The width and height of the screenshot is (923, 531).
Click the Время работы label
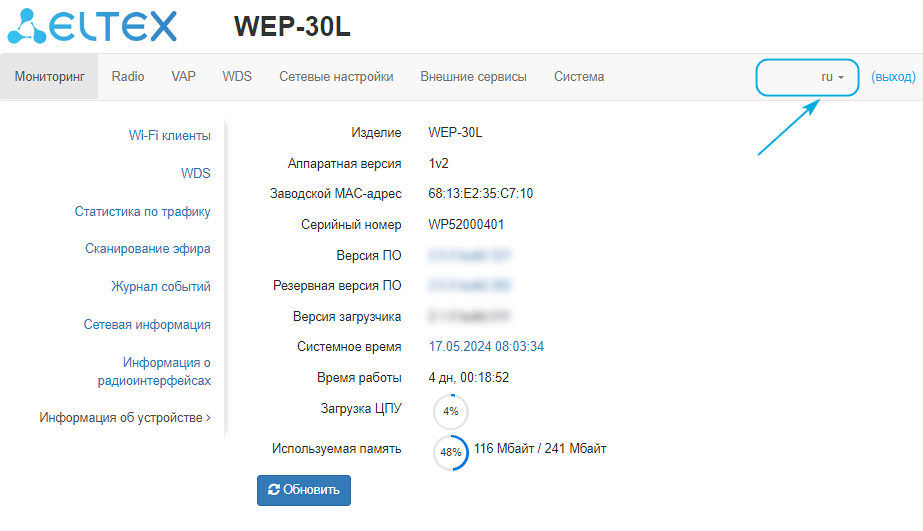pos(359,377)
